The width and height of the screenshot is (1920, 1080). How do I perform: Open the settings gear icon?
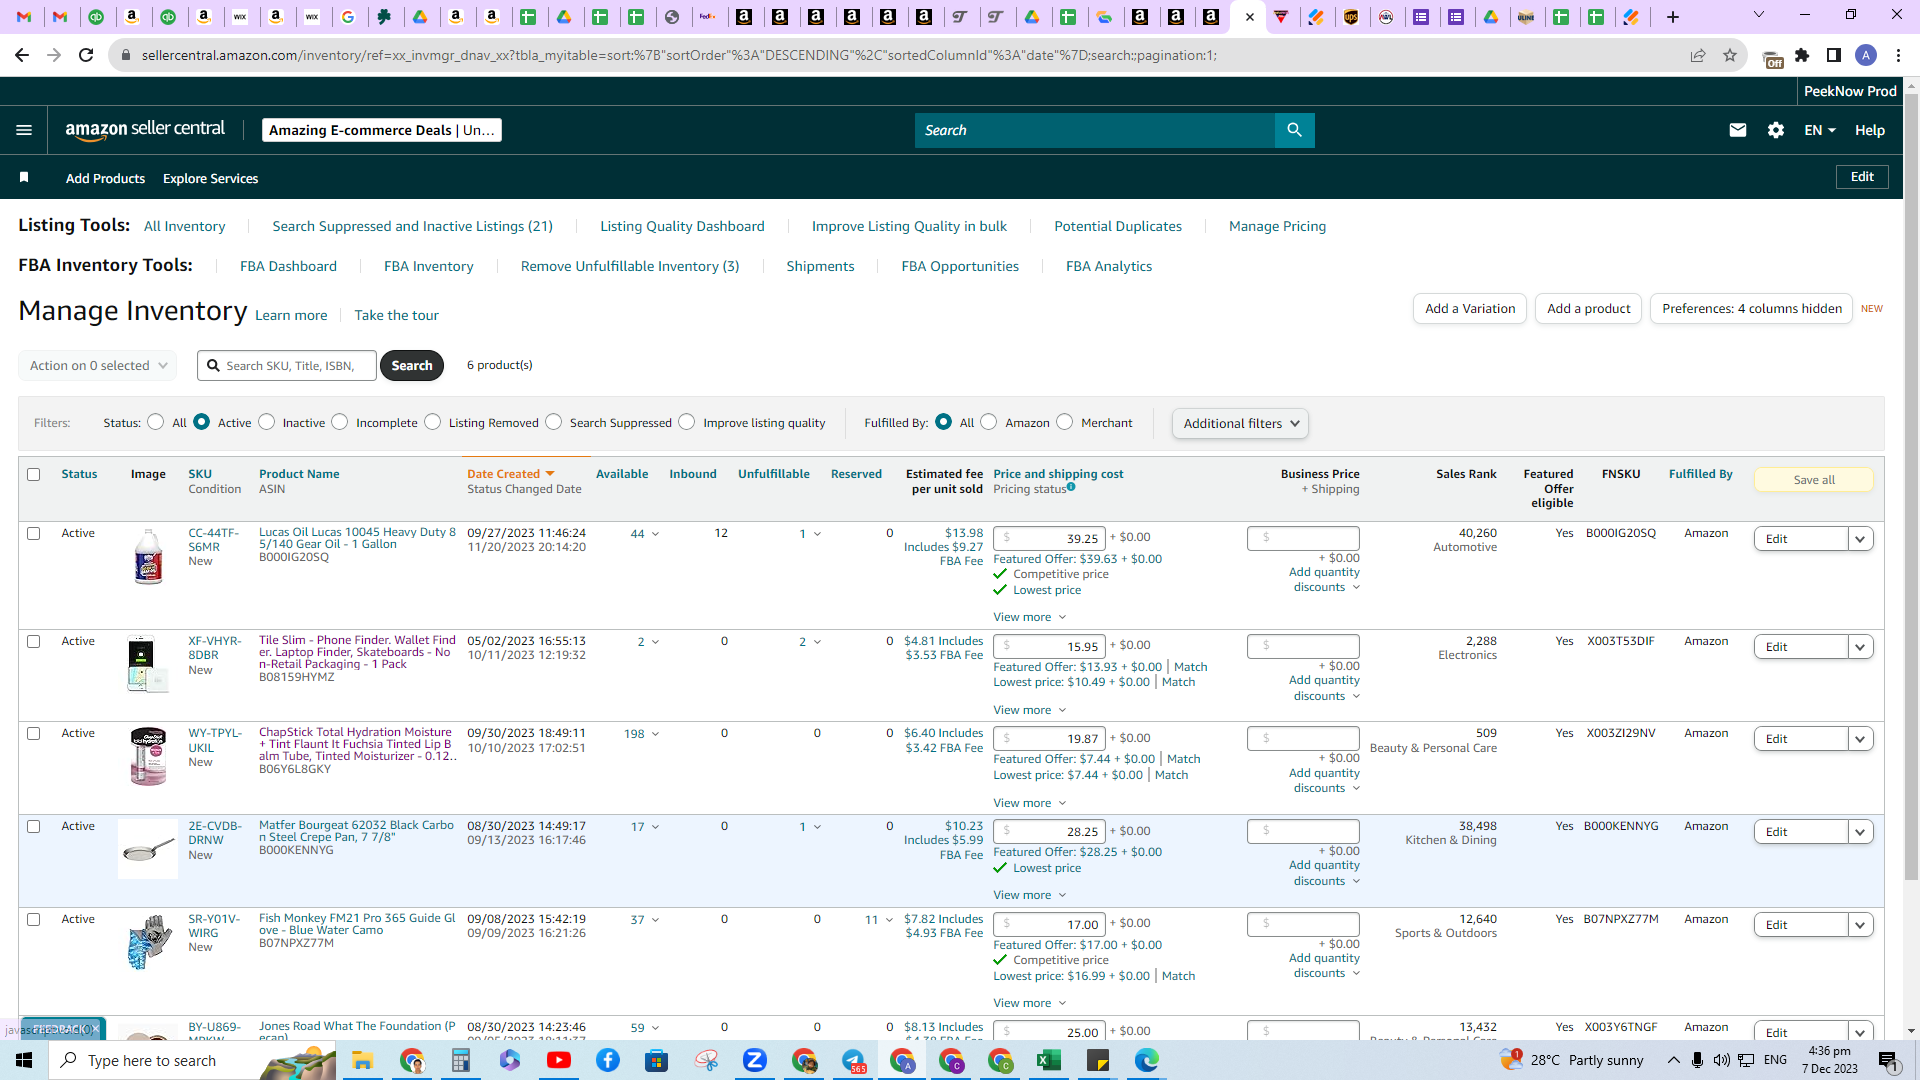[1776, 130]
